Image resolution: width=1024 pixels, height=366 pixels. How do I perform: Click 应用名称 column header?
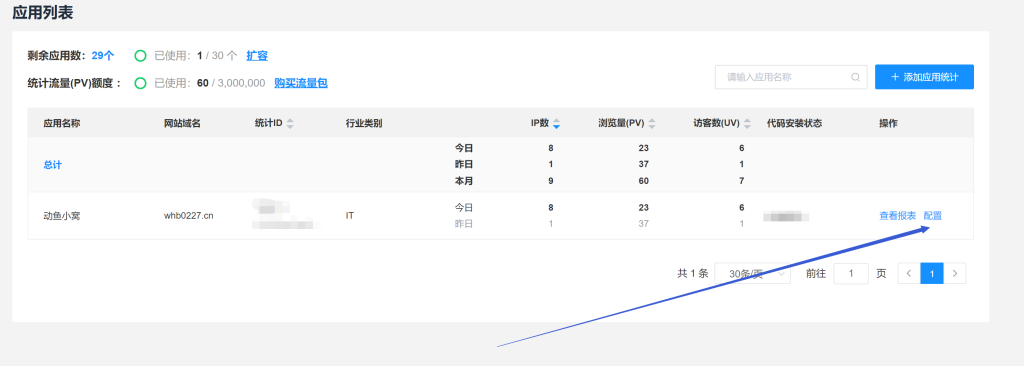click(x=62, y=124)
